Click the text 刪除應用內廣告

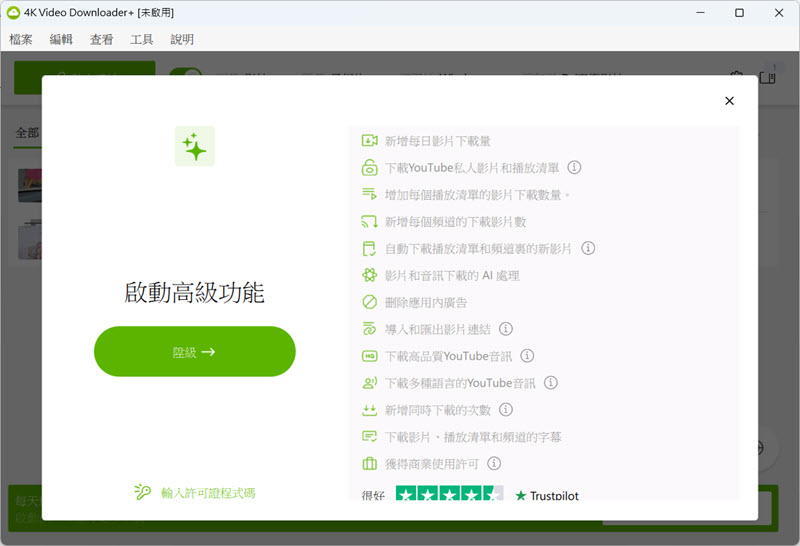click(x=426, y=303)
